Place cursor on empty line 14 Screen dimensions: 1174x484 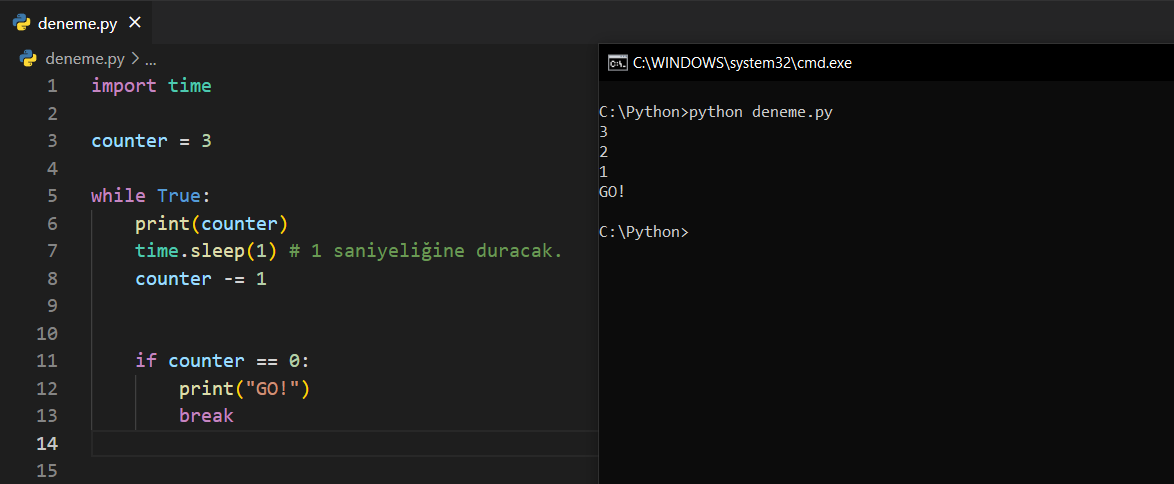coord(340,443)
